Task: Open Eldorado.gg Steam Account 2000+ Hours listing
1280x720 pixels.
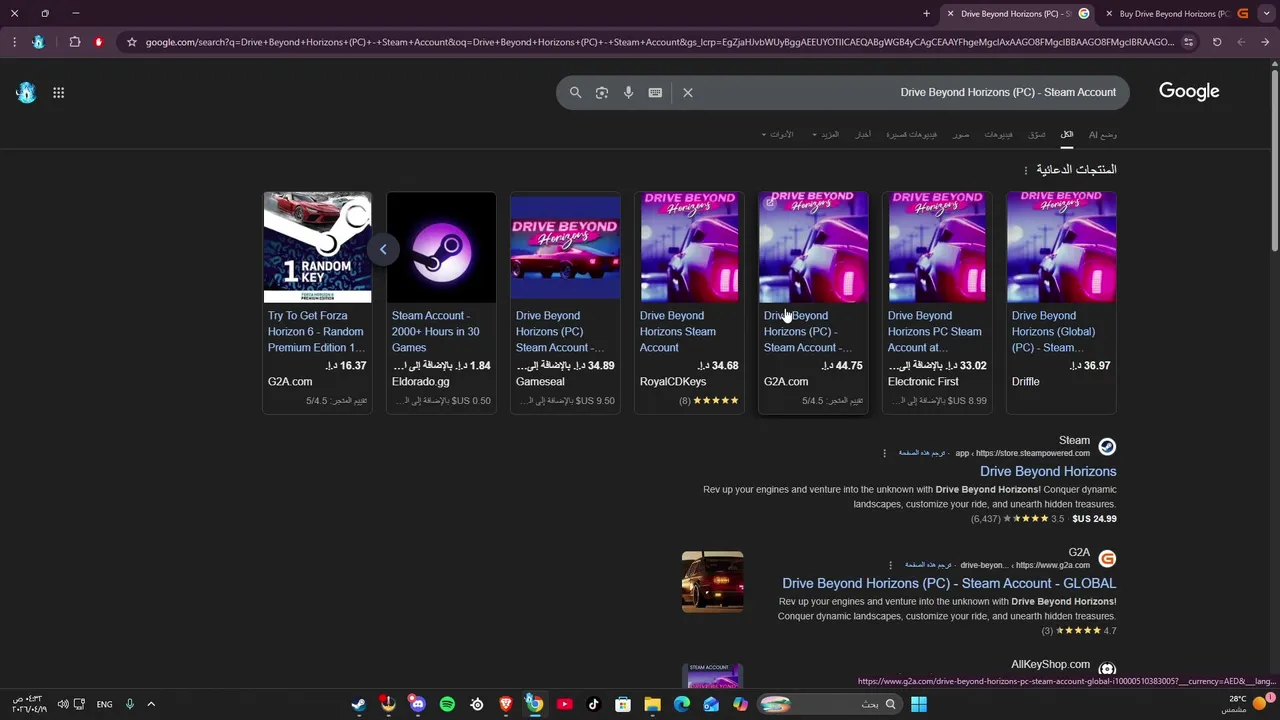Action: coord(436,331)
